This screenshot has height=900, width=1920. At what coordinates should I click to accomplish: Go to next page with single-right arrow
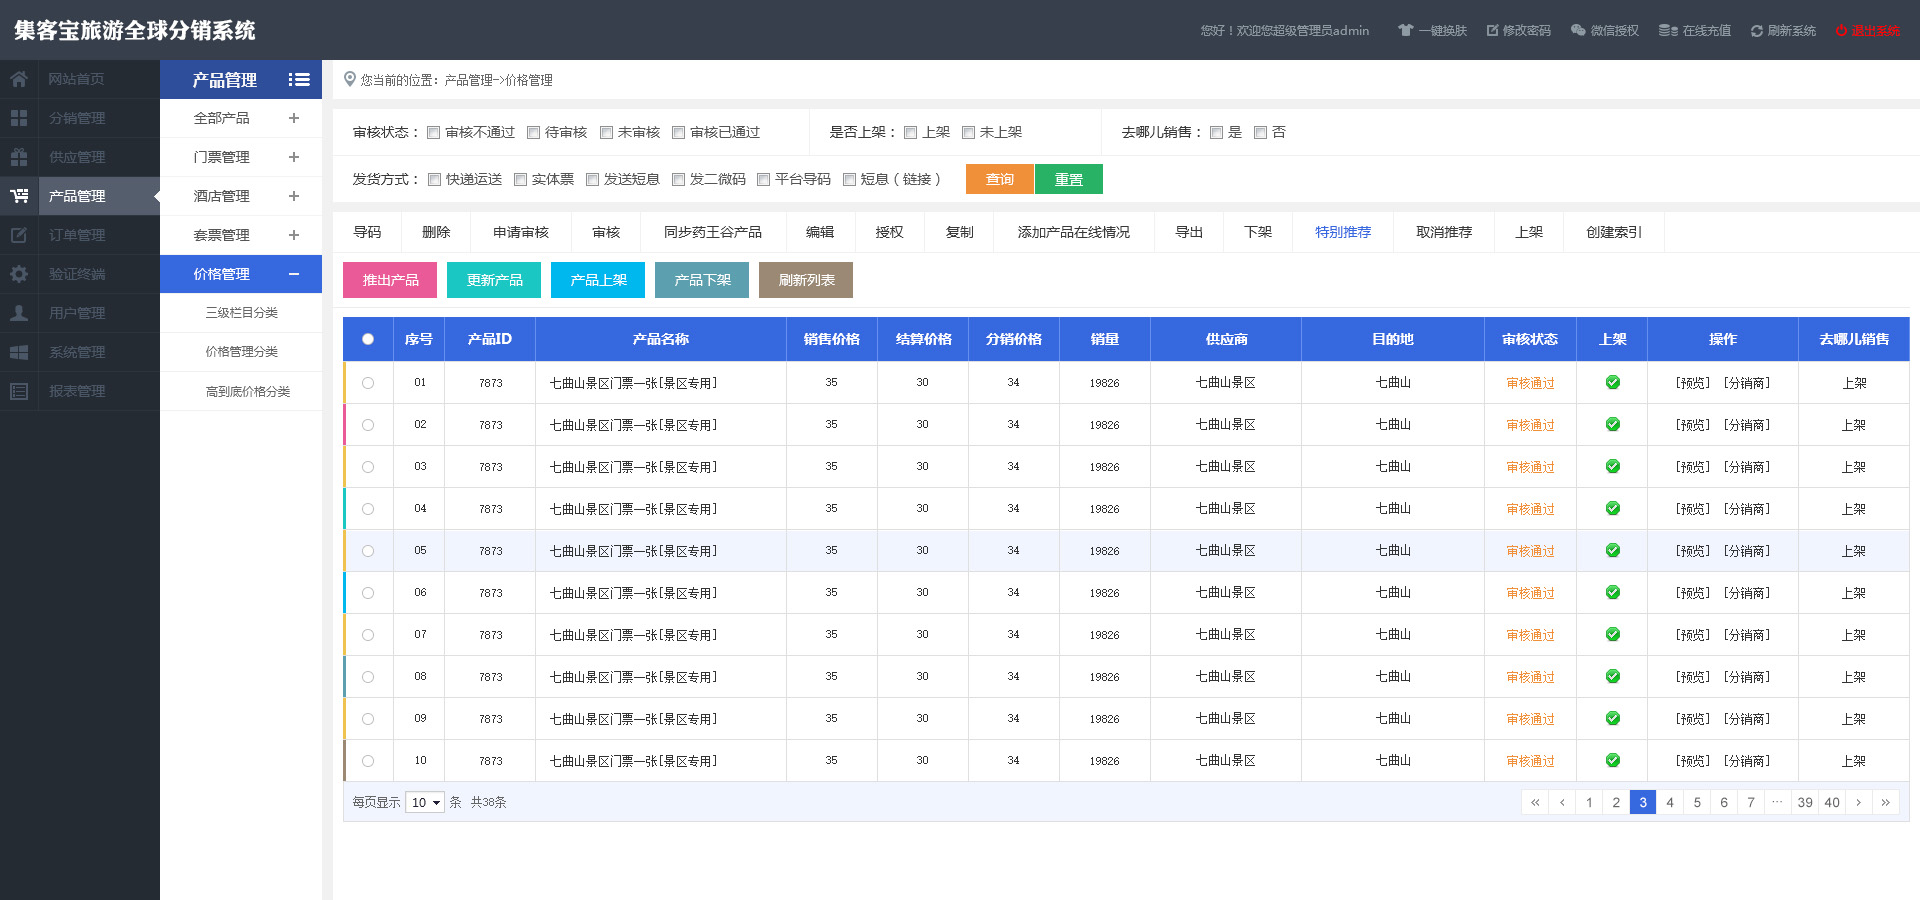point(1859,802)
